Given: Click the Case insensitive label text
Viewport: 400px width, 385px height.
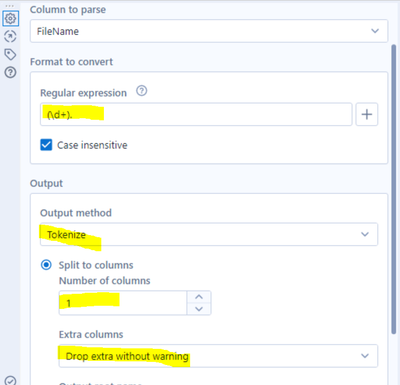Looking at the screenshot, I should pyautogui.click(x=92, y=145).
